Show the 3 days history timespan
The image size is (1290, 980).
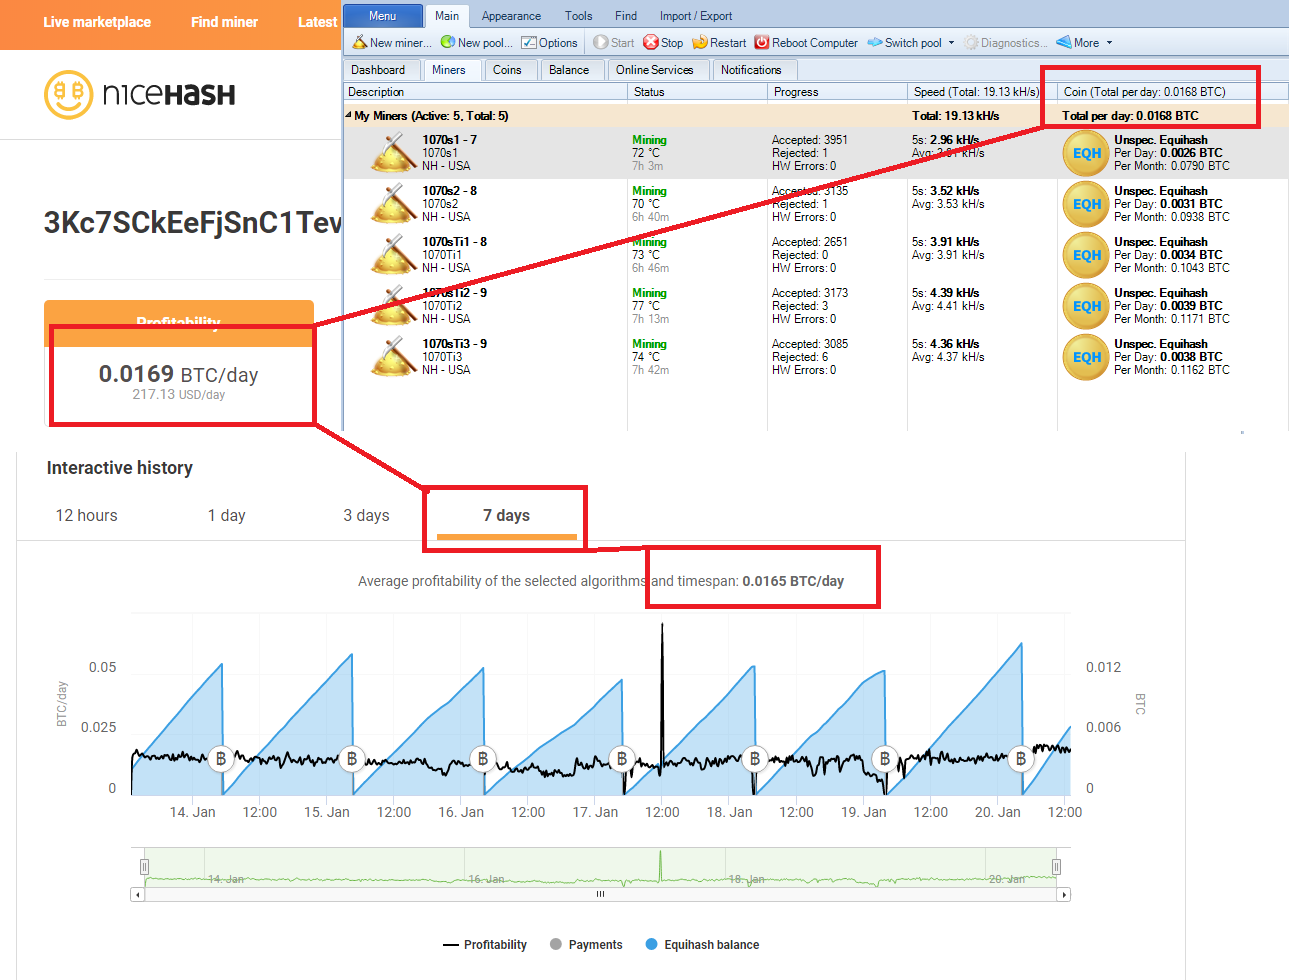point(366,516)
